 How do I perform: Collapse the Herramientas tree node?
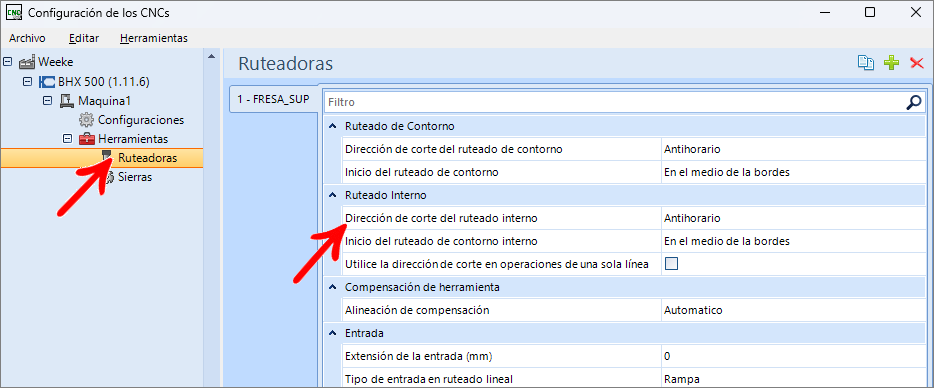pyautogui.click(x=68, y=139)
